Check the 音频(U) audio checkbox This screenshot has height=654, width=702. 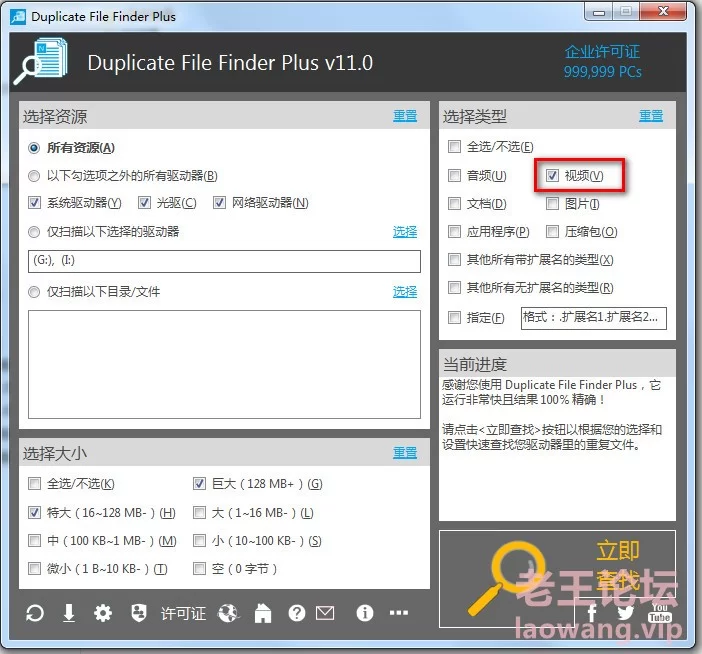coord(454,175)
